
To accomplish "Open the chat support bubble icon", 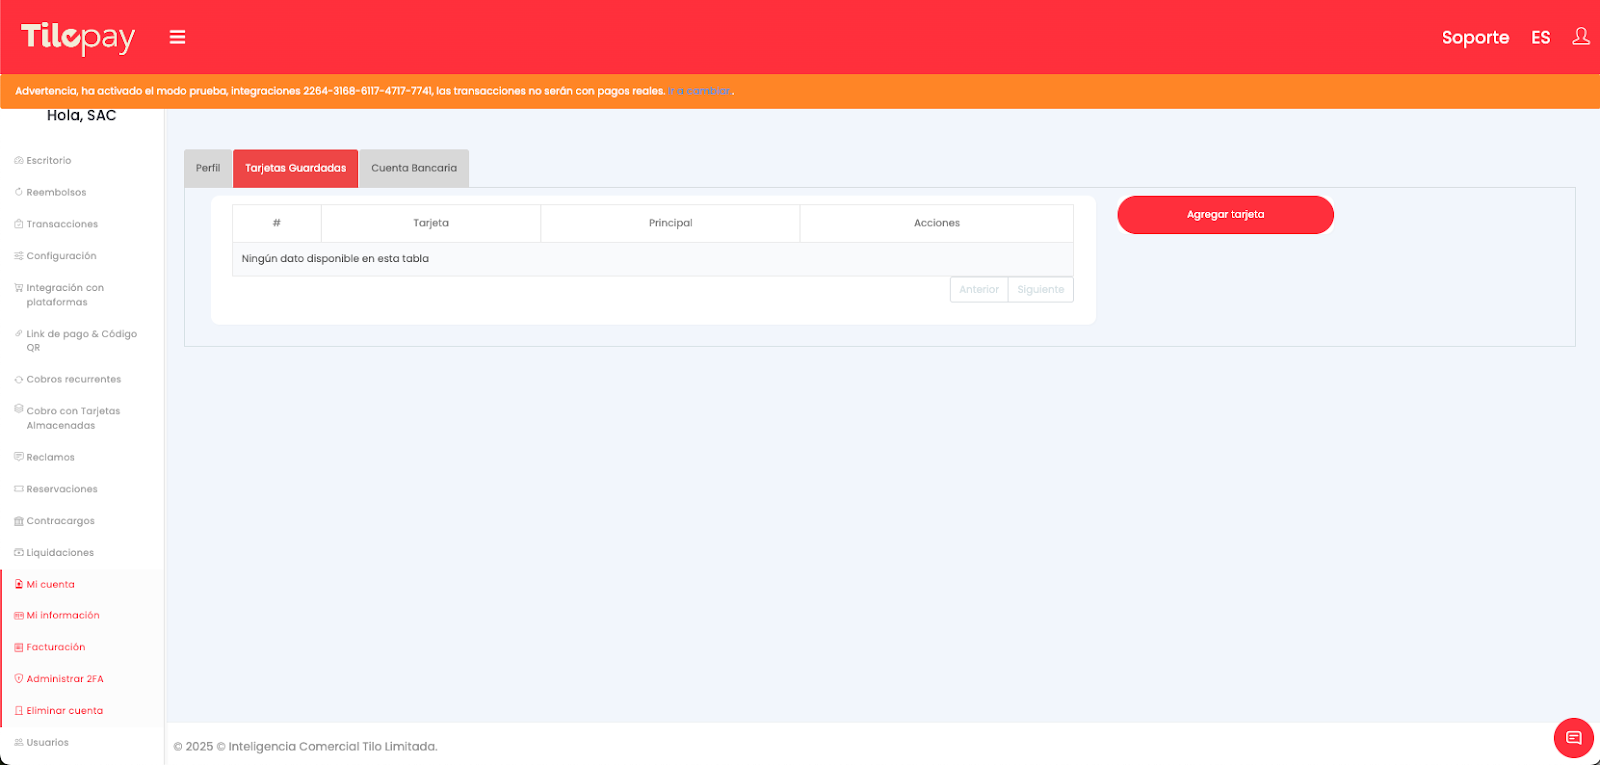I will click(x=1573, y=738).
